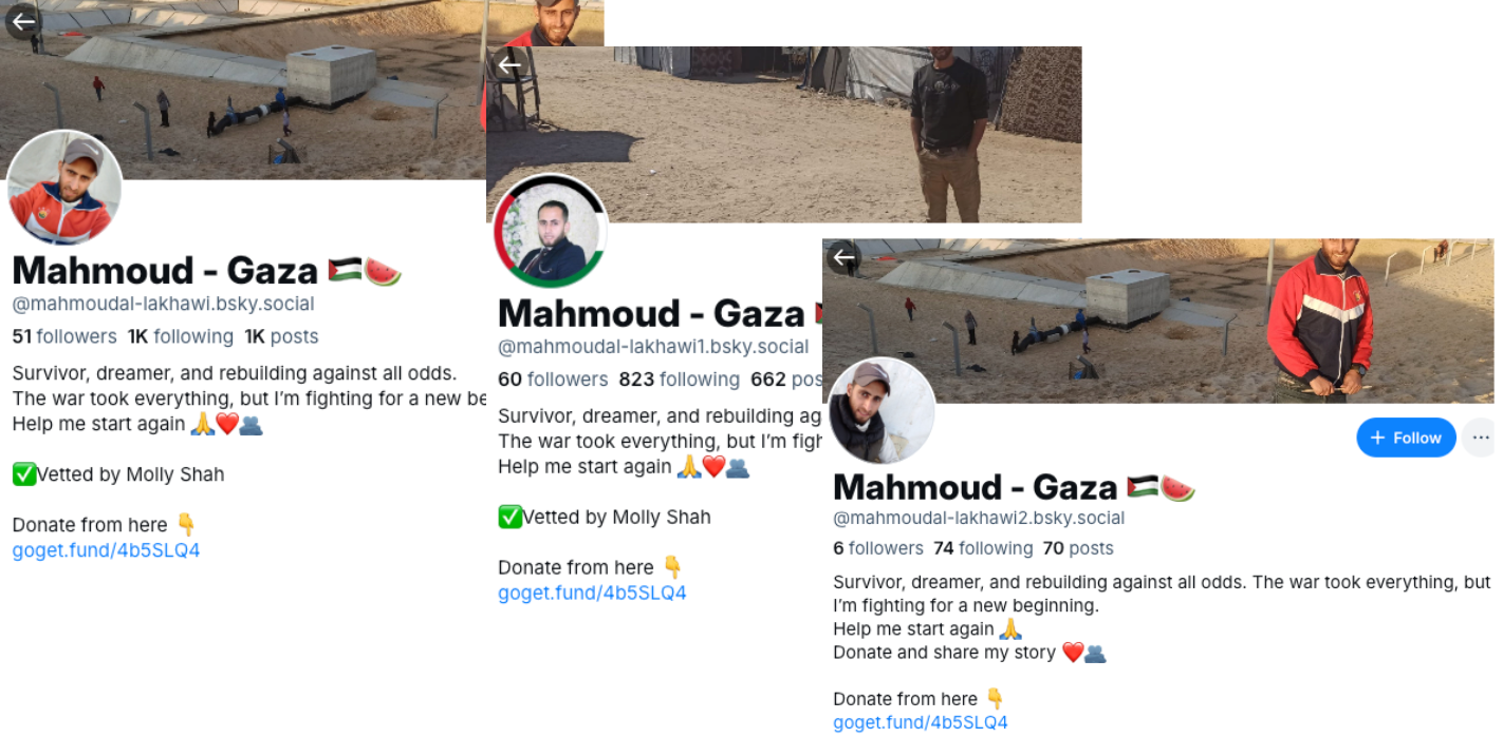Open the three-dots more options menu
This screenshot has height=738, width=1504.
click(x=1480, y=438)
